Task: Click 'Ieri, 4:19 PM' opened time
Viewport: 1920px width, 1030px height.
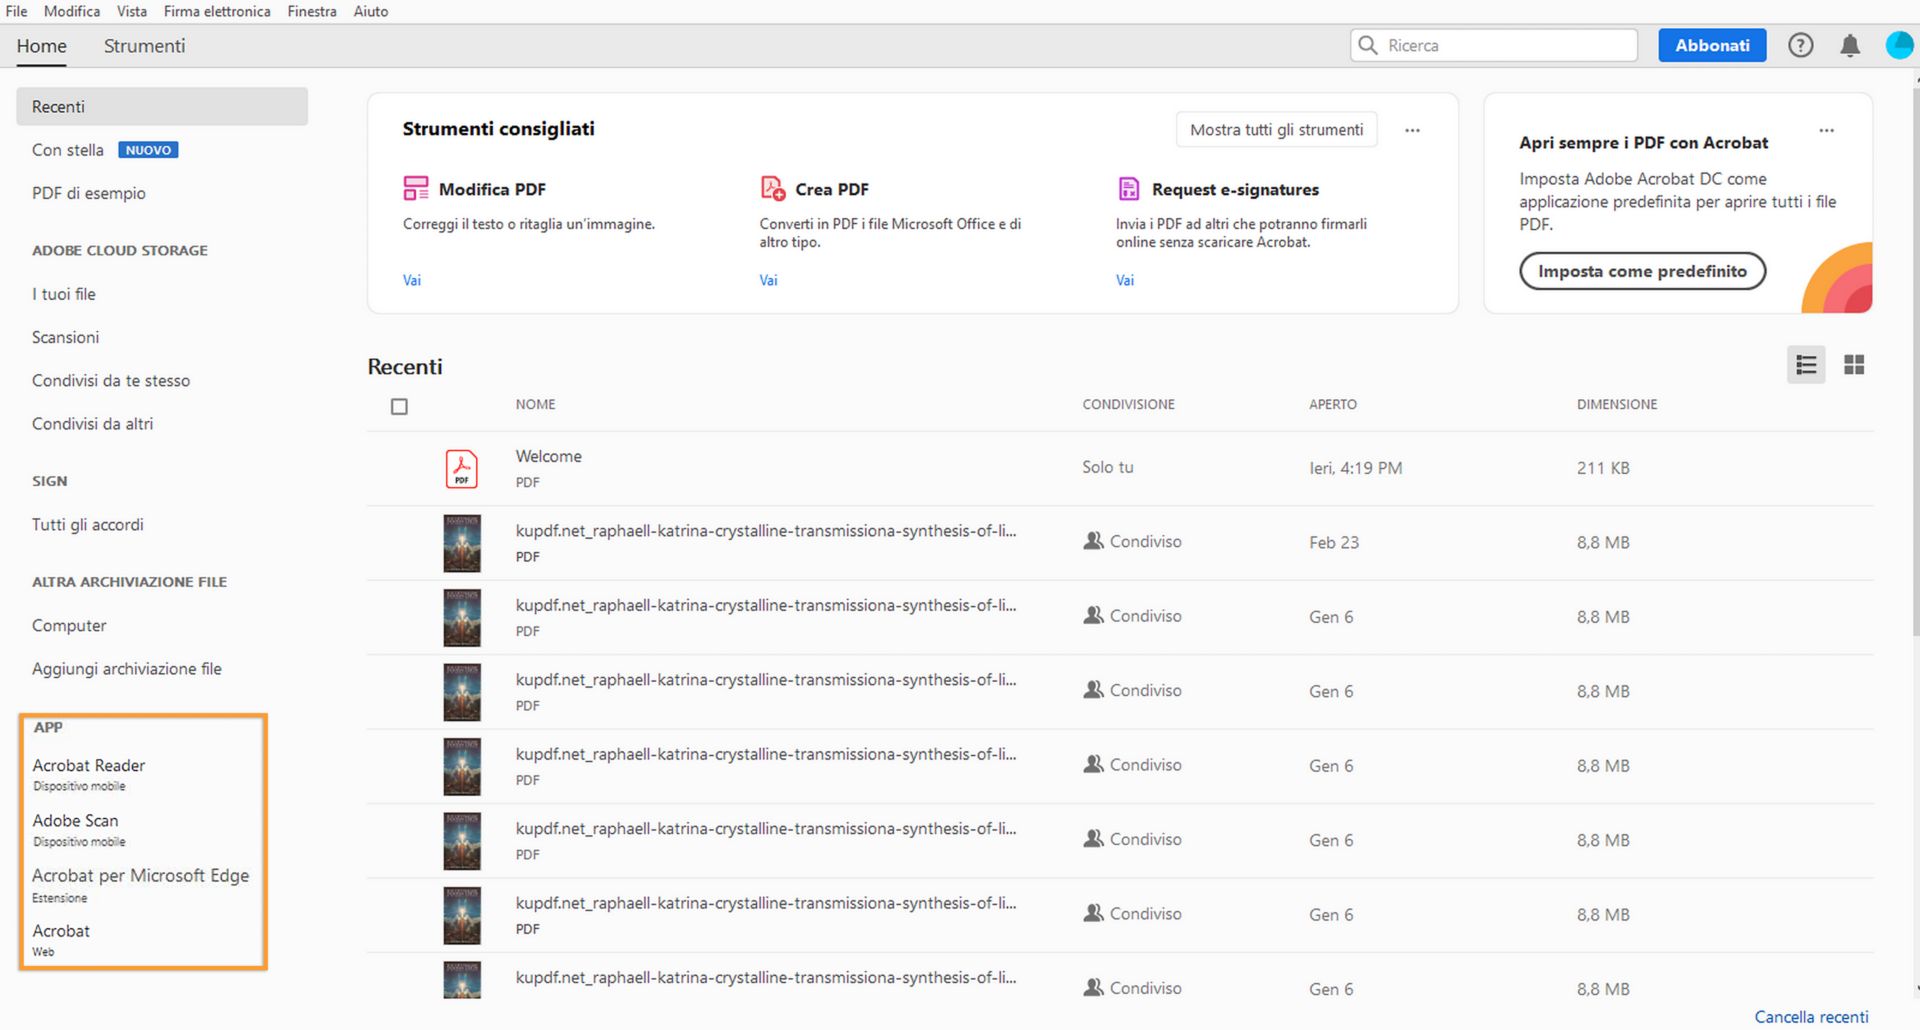Action: tap(1356, 468)
